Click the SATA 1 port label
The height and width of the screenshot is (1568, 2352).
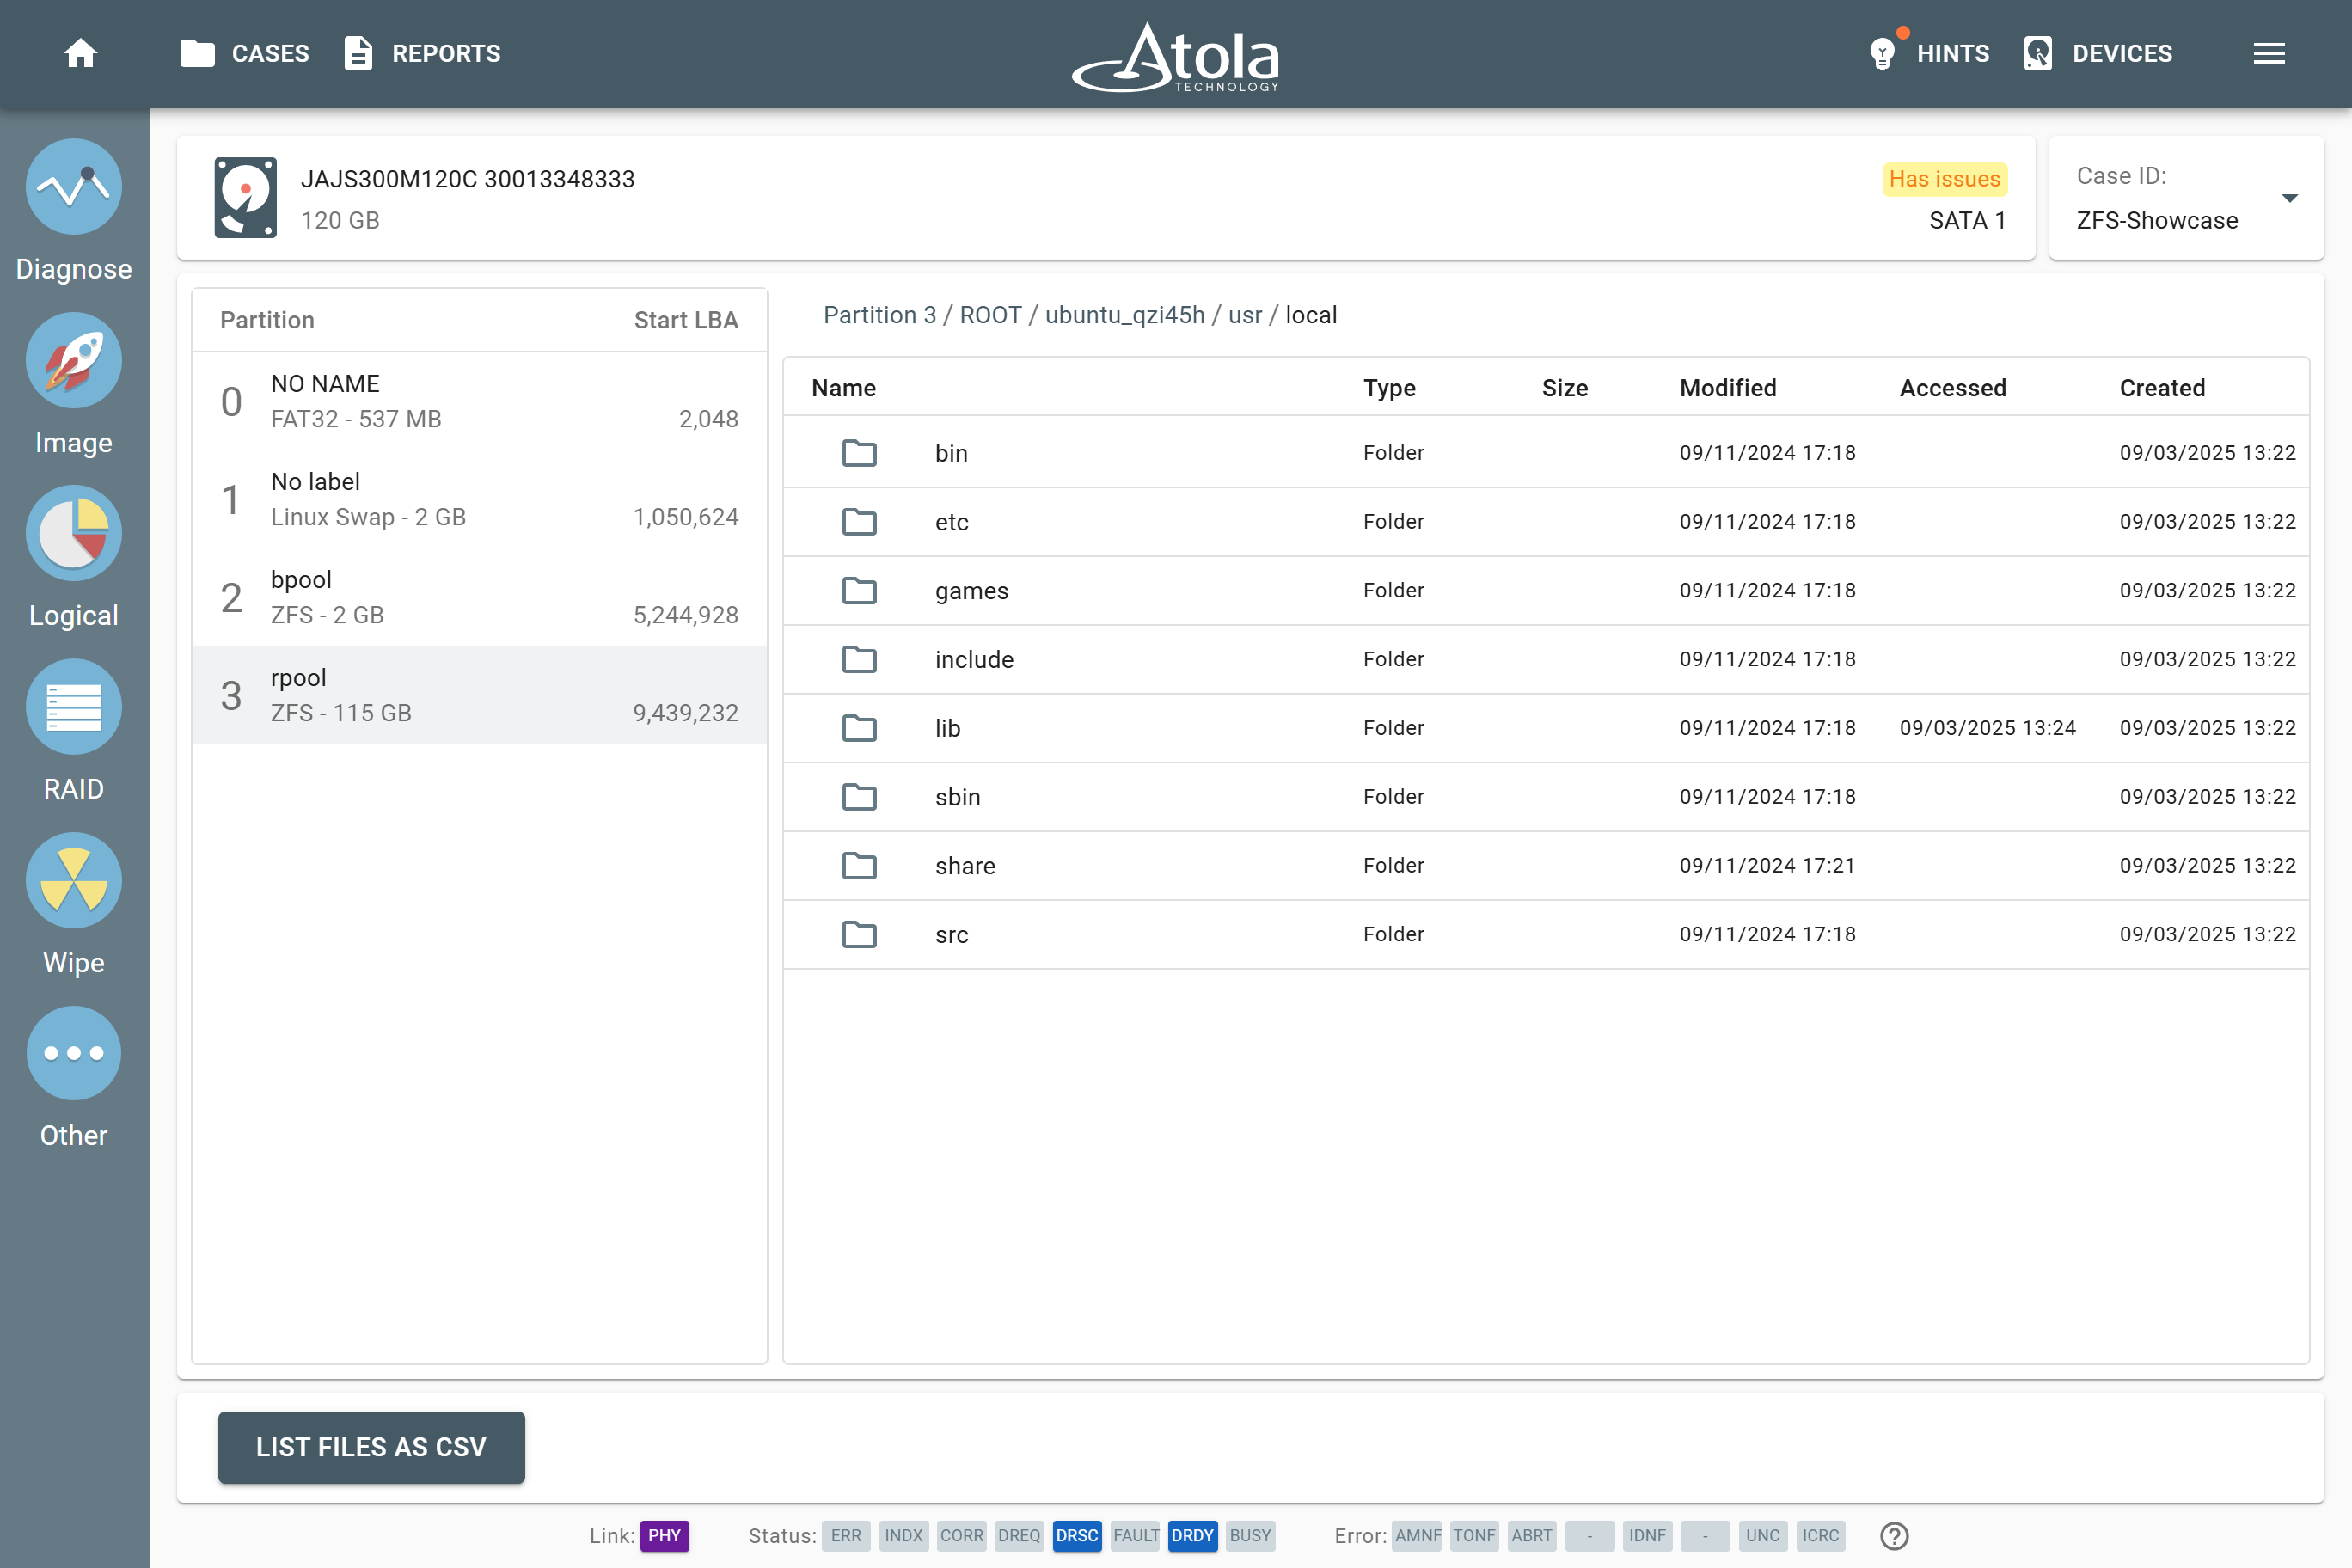pyautogui.click(x=1967, y=221)
